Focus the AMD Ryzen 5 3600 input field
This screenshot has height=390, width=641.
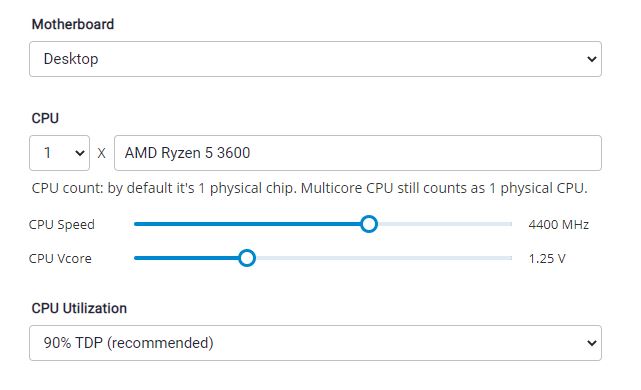coord(358,153)
